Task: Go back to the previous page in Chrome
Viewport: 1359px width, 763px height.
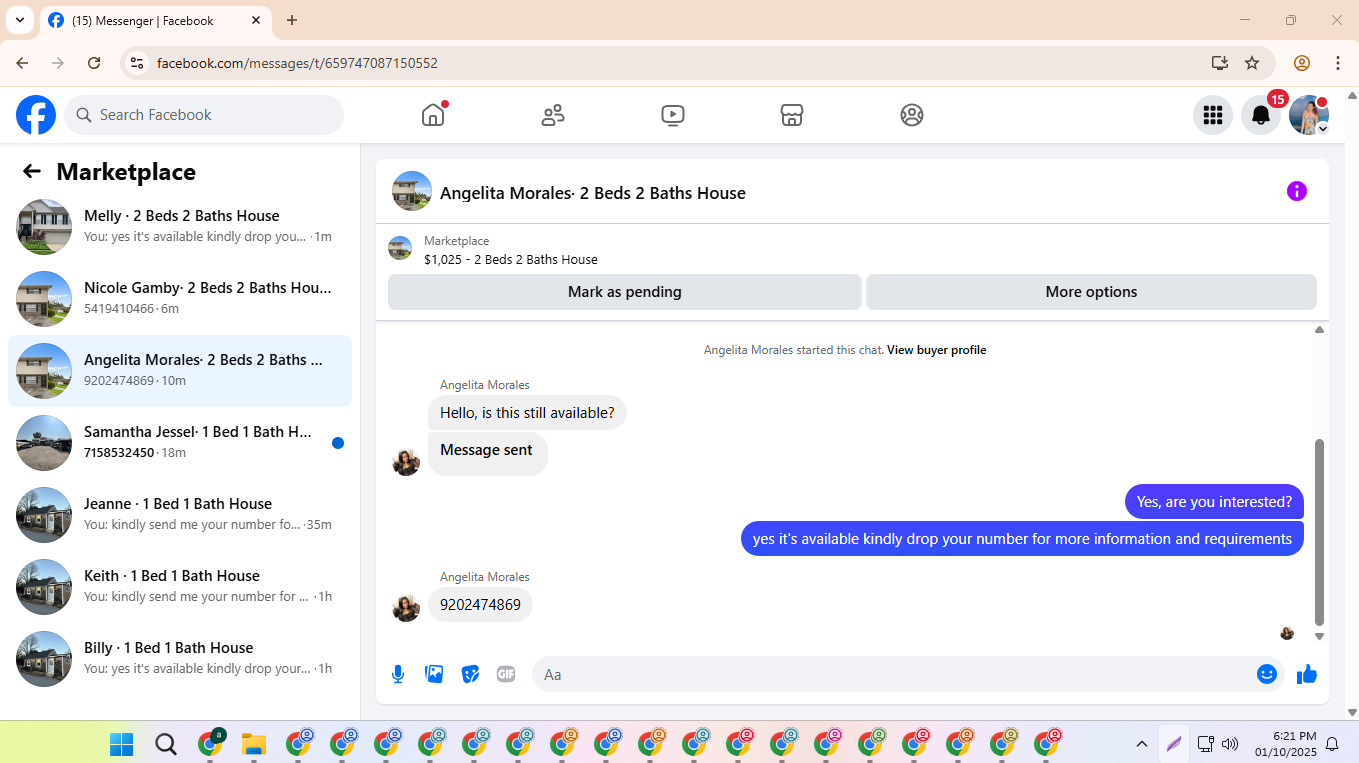Action: (x=22, y=63)
